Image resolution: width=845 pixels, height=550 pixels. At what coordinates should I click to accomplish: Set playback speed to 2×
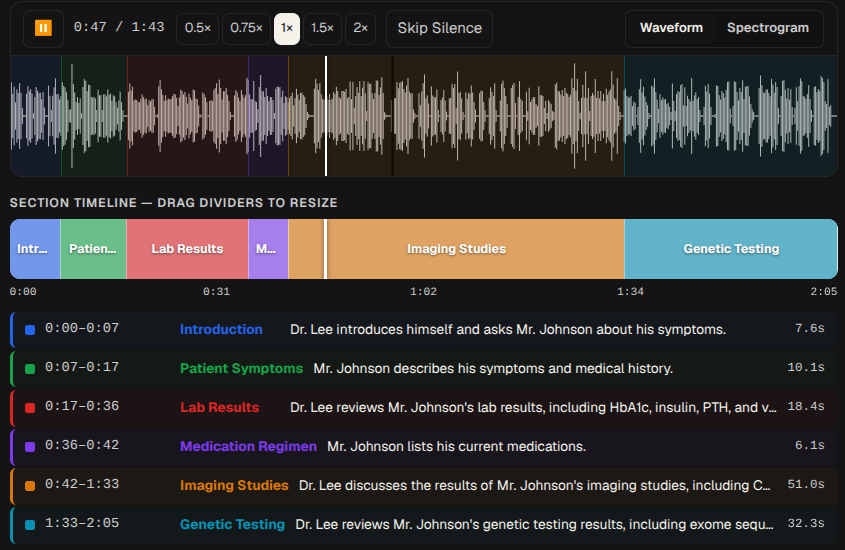[361, 29]
